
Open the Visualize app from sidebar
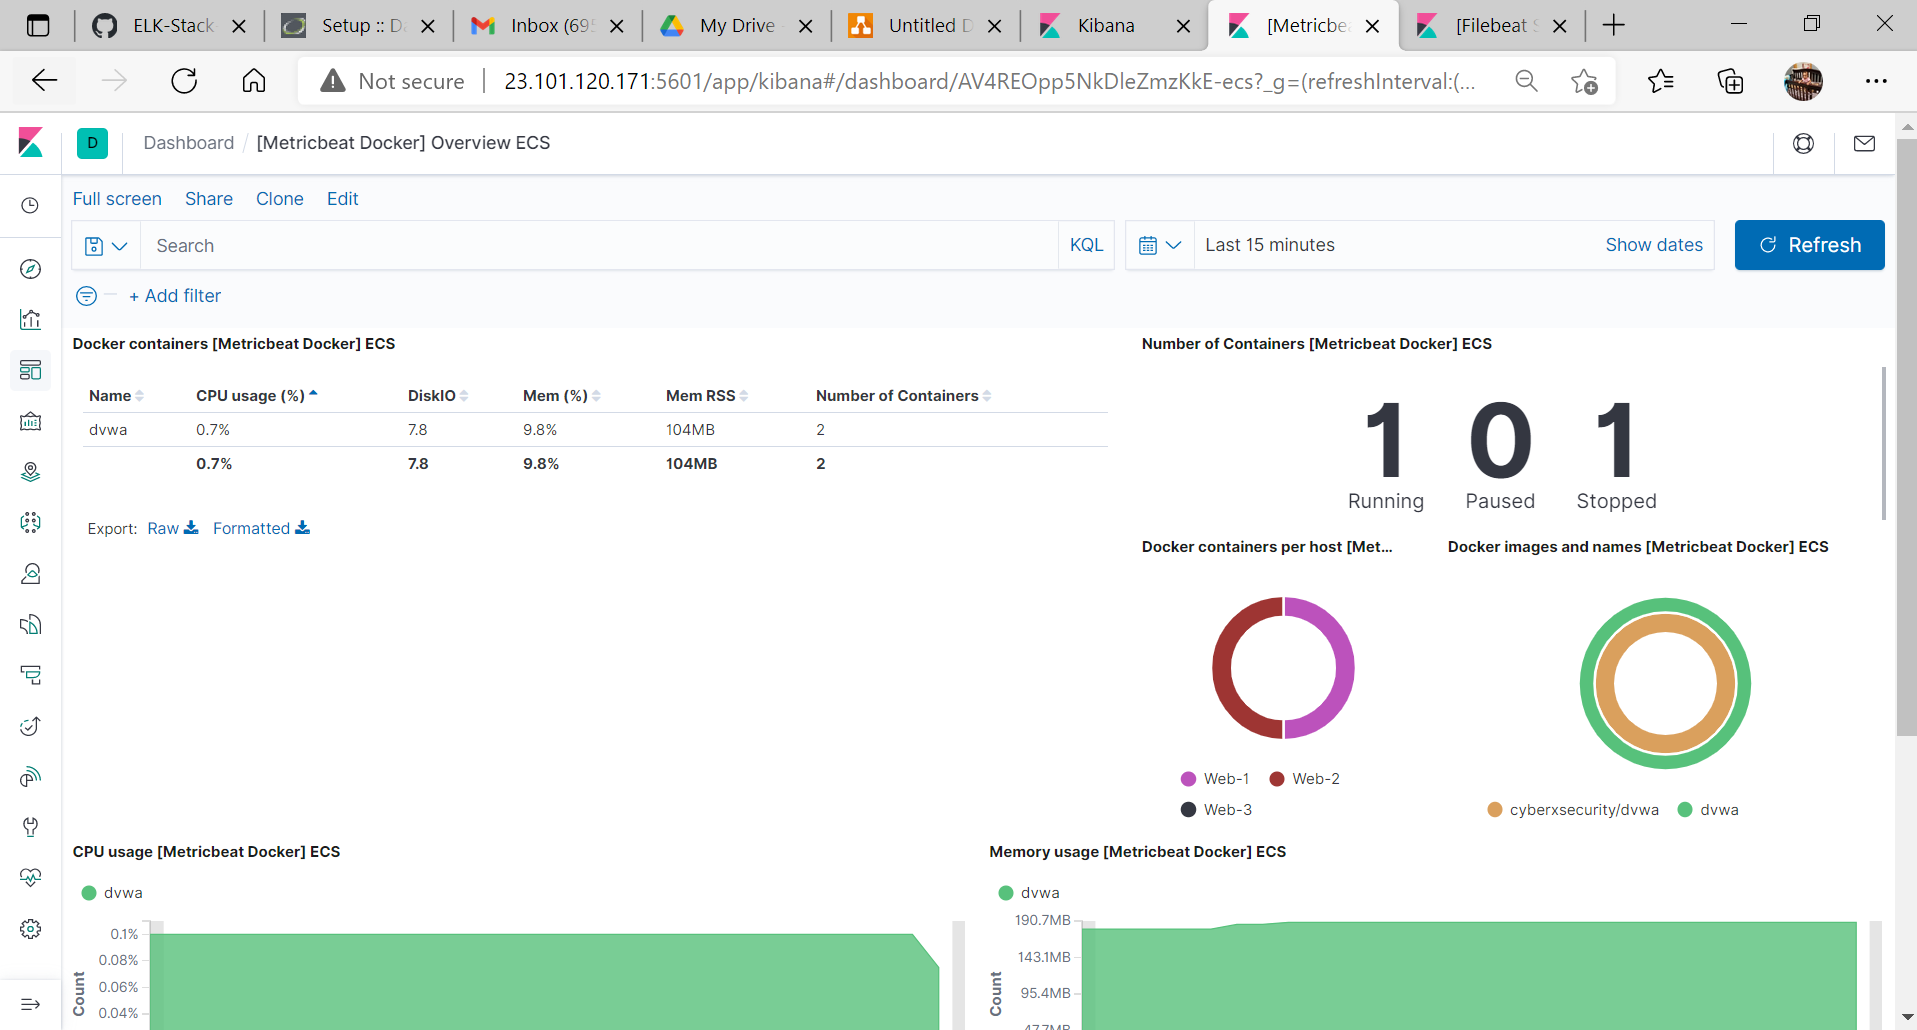[x=30, y=319]
